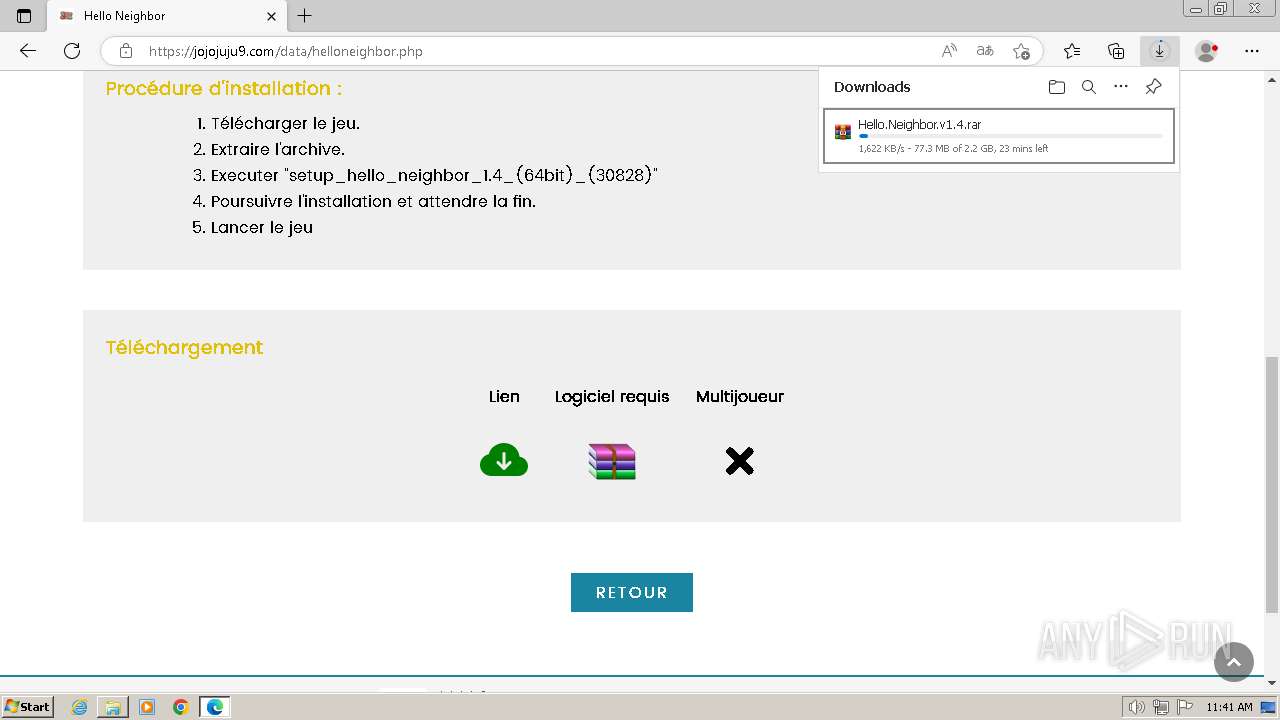Open tab actions menu icon
Screen dimensions: 1280x720
(24, 16)
